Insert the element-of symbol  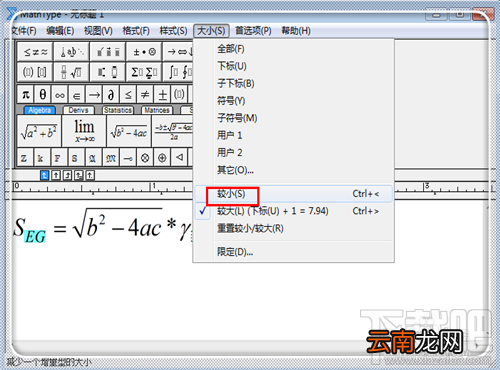click(x=77, y=95)
